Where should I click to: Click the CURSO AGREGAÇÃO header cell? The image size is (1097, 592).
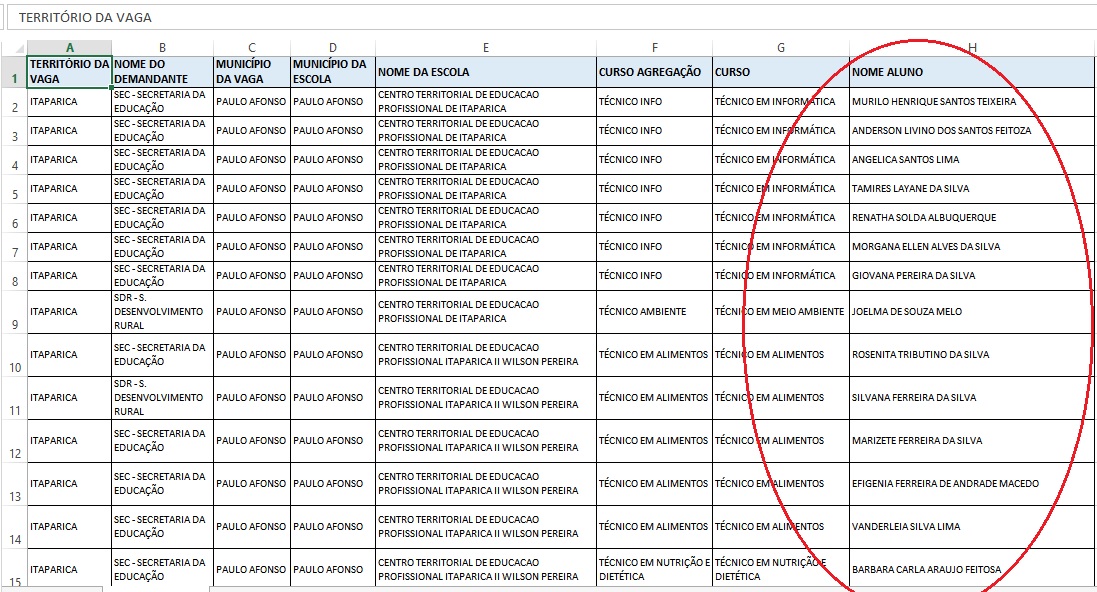(x=653, y=72)
